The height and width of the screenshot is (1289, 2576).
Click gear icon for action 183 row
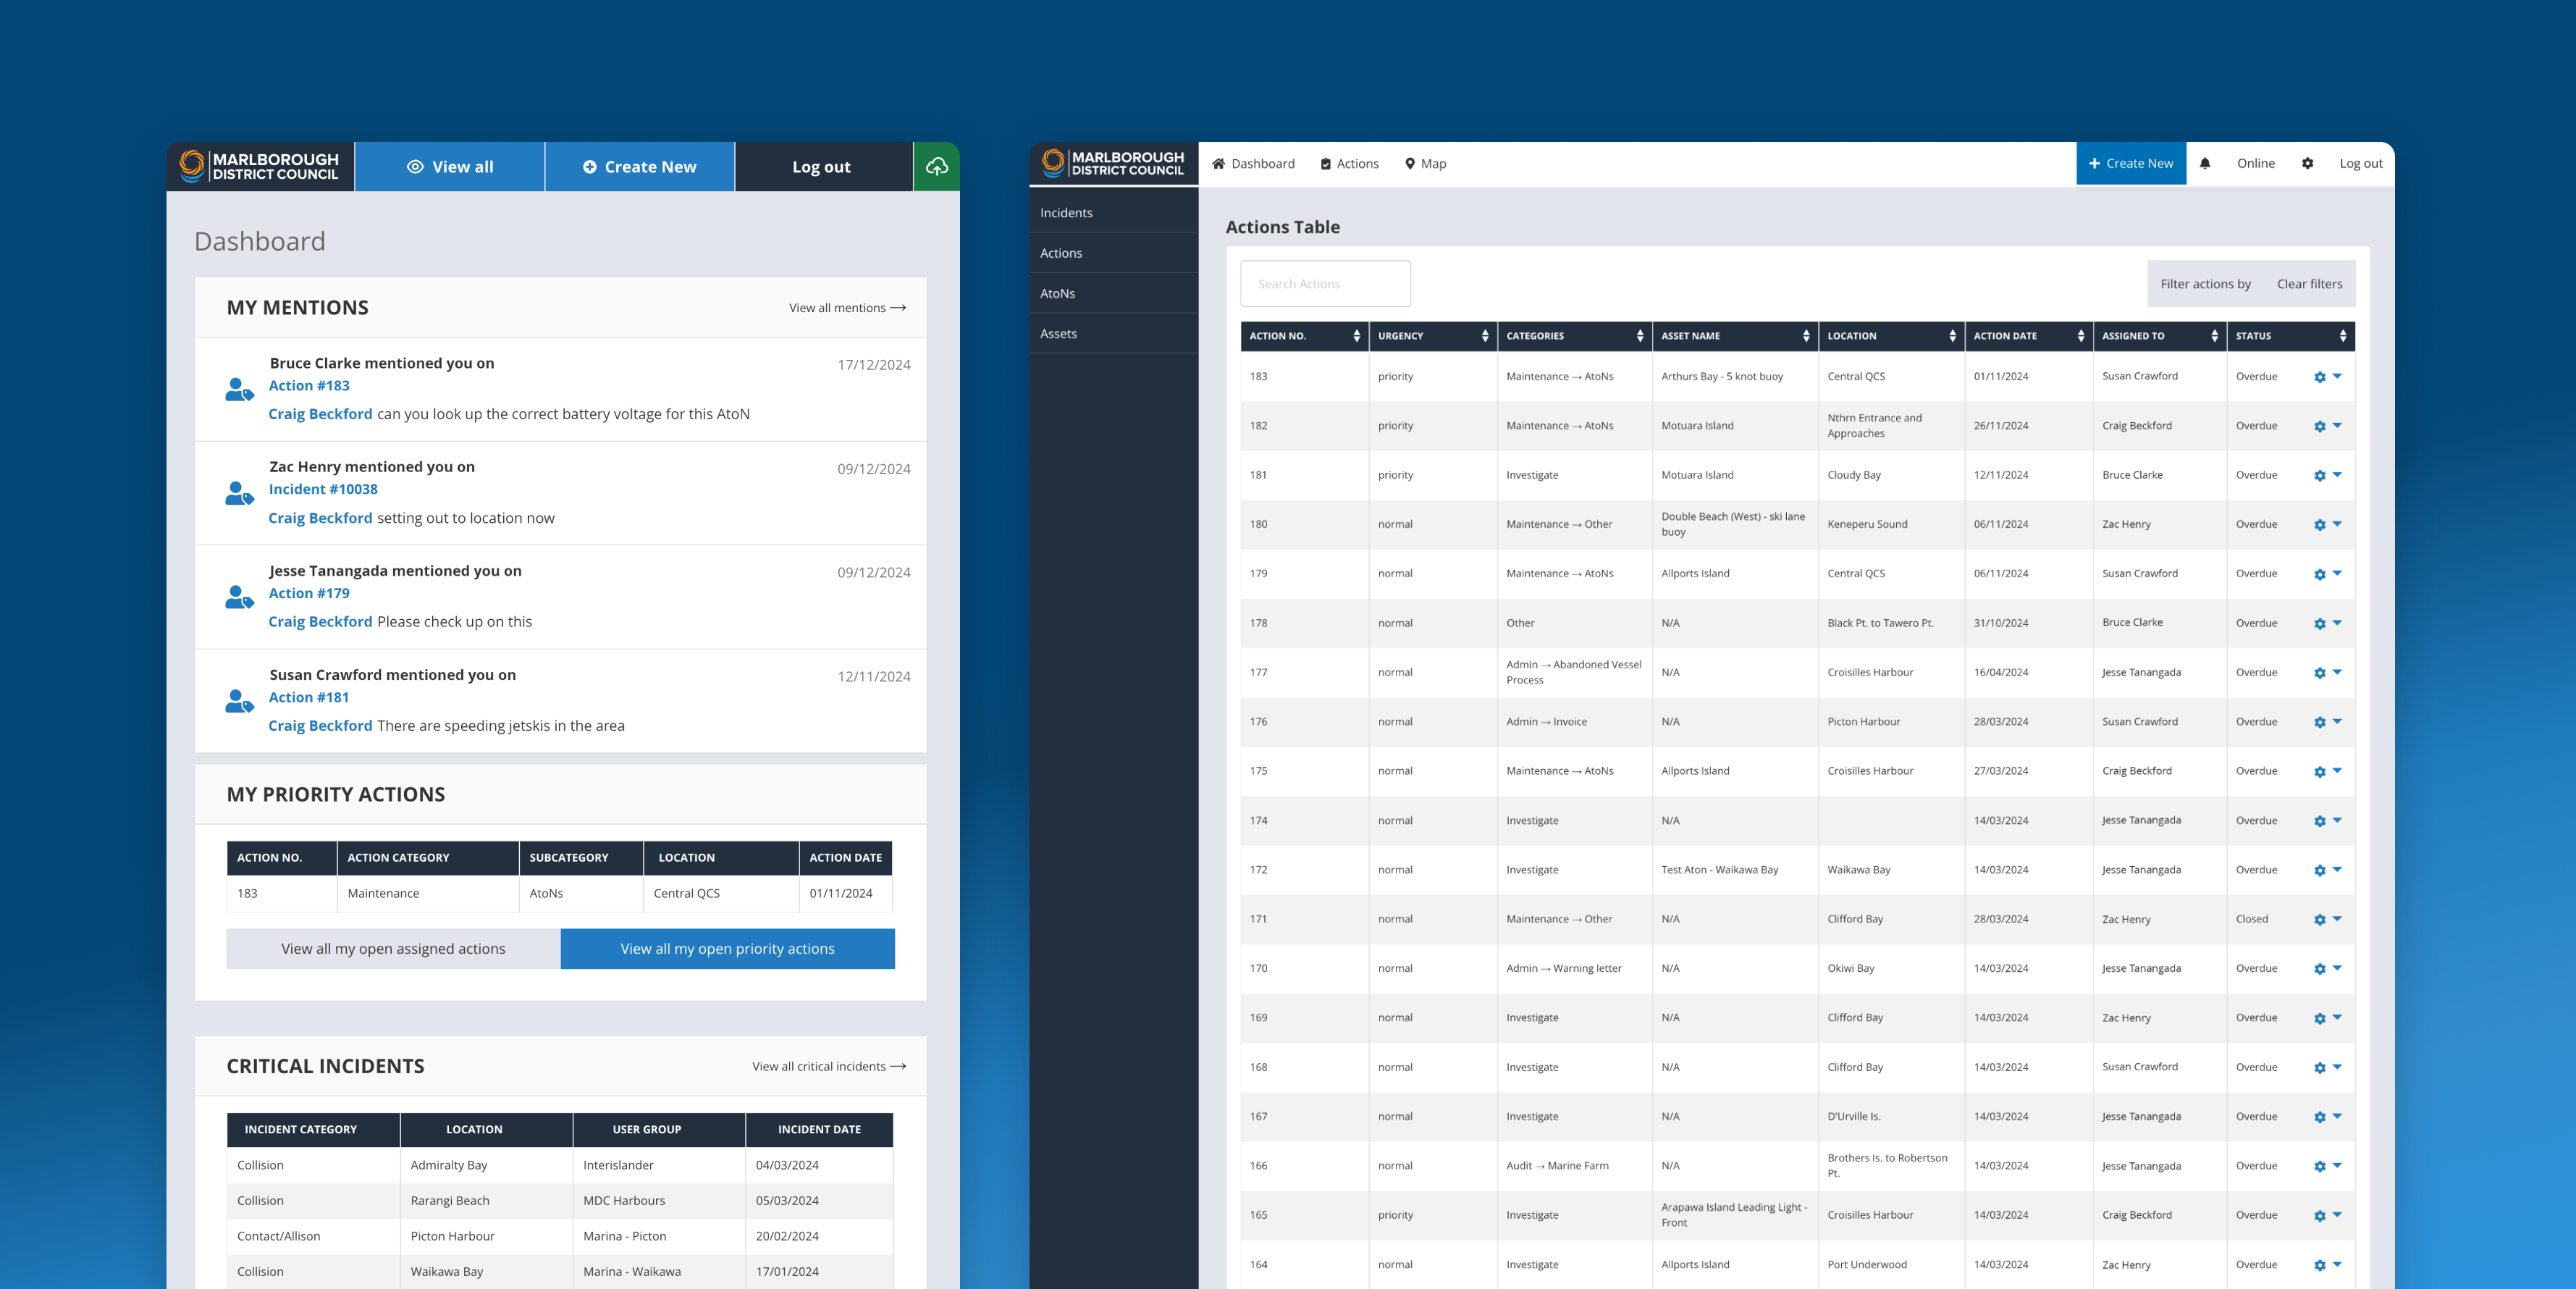coord(2319,377)
